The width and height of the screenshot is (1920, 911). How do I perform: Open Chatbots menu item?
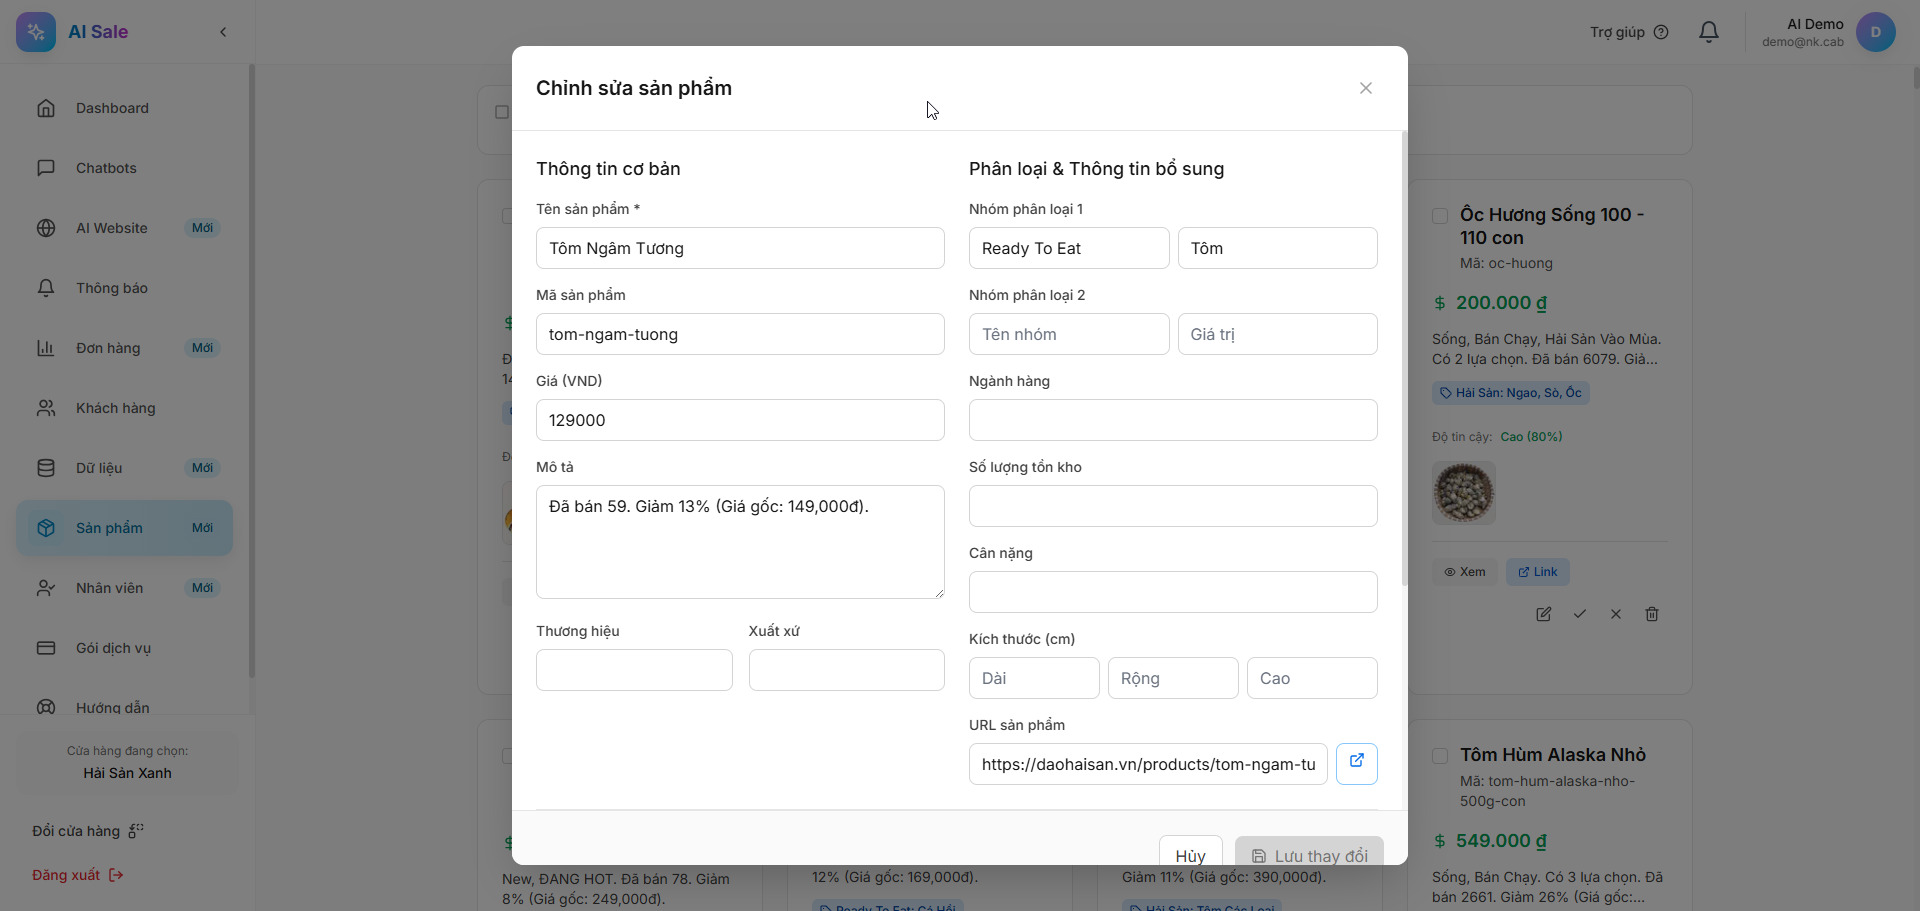point(106,168)
